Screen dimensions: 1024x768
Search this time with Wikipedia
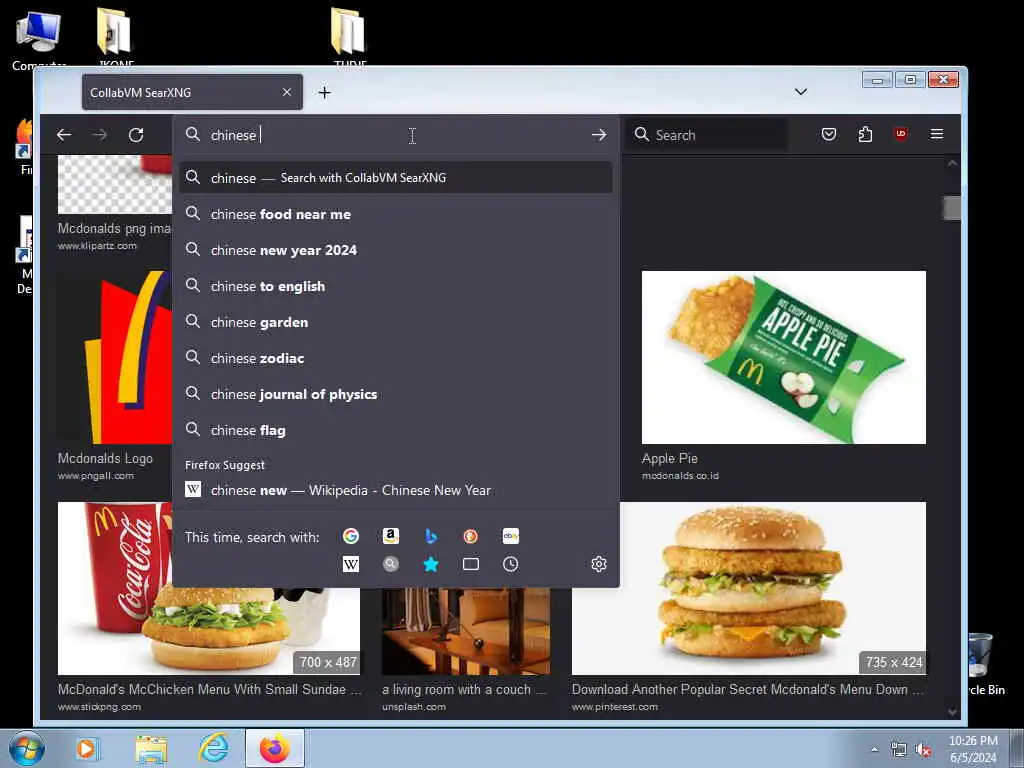(351, 564)
